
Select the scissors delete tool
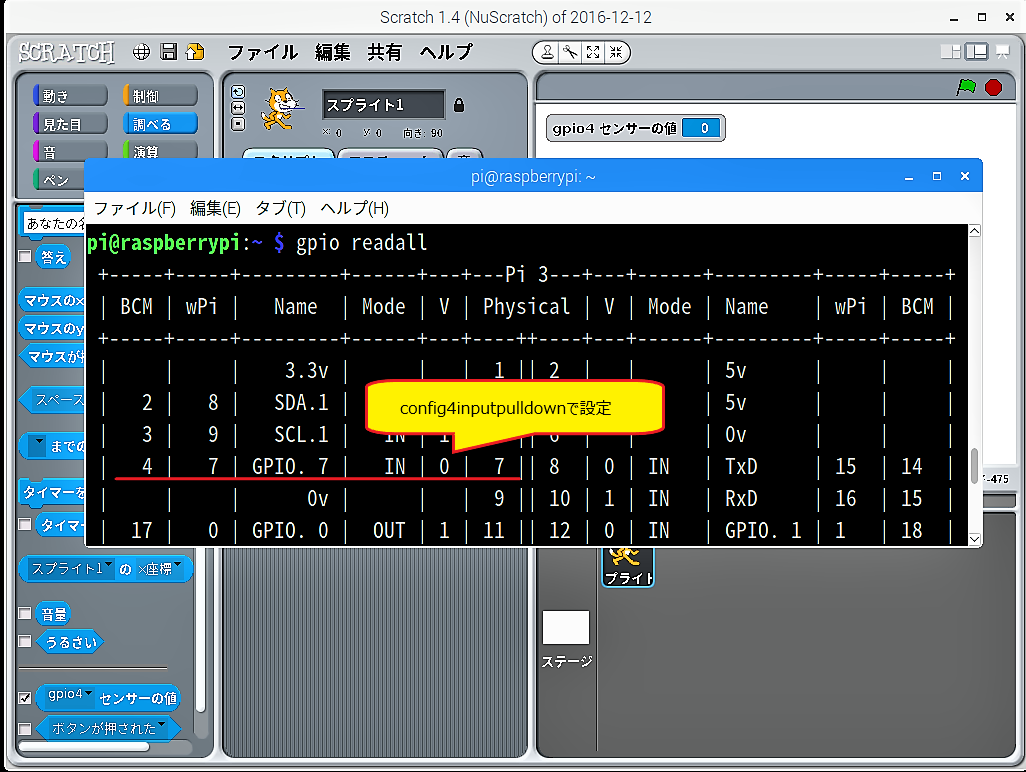(x=570, y=52)
